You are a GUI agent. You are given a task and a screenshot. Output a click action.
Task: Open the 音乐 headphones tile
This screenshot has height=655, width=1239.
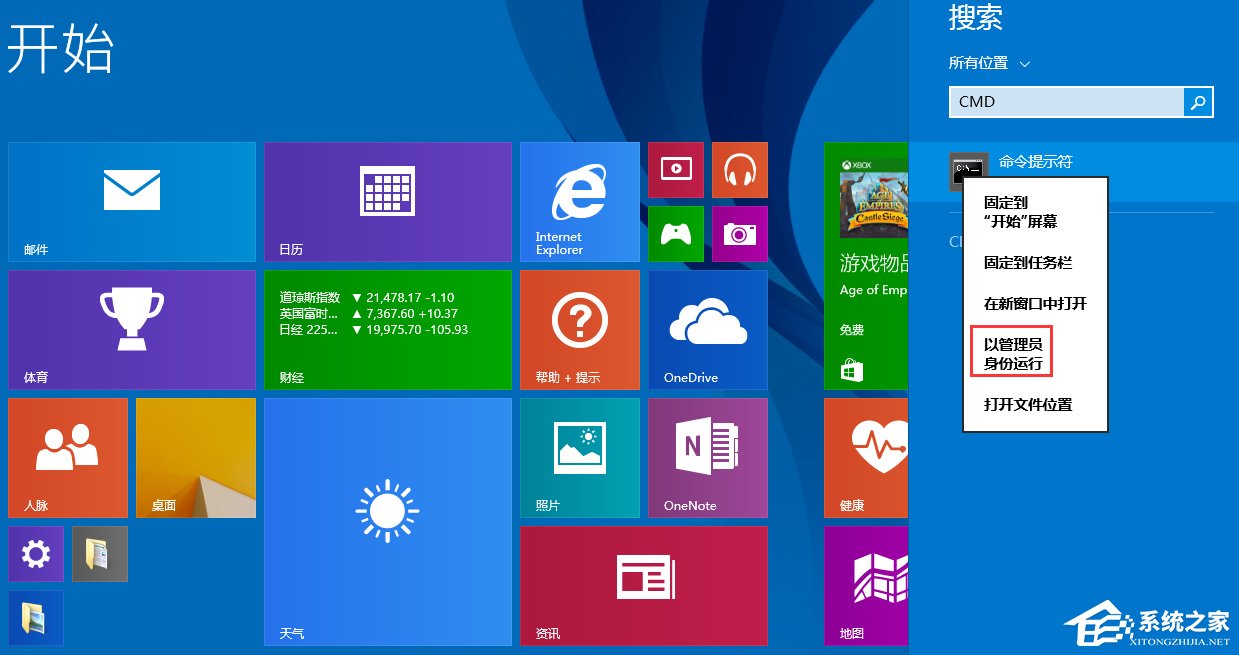pyautogui.click(x=740, y=169)
